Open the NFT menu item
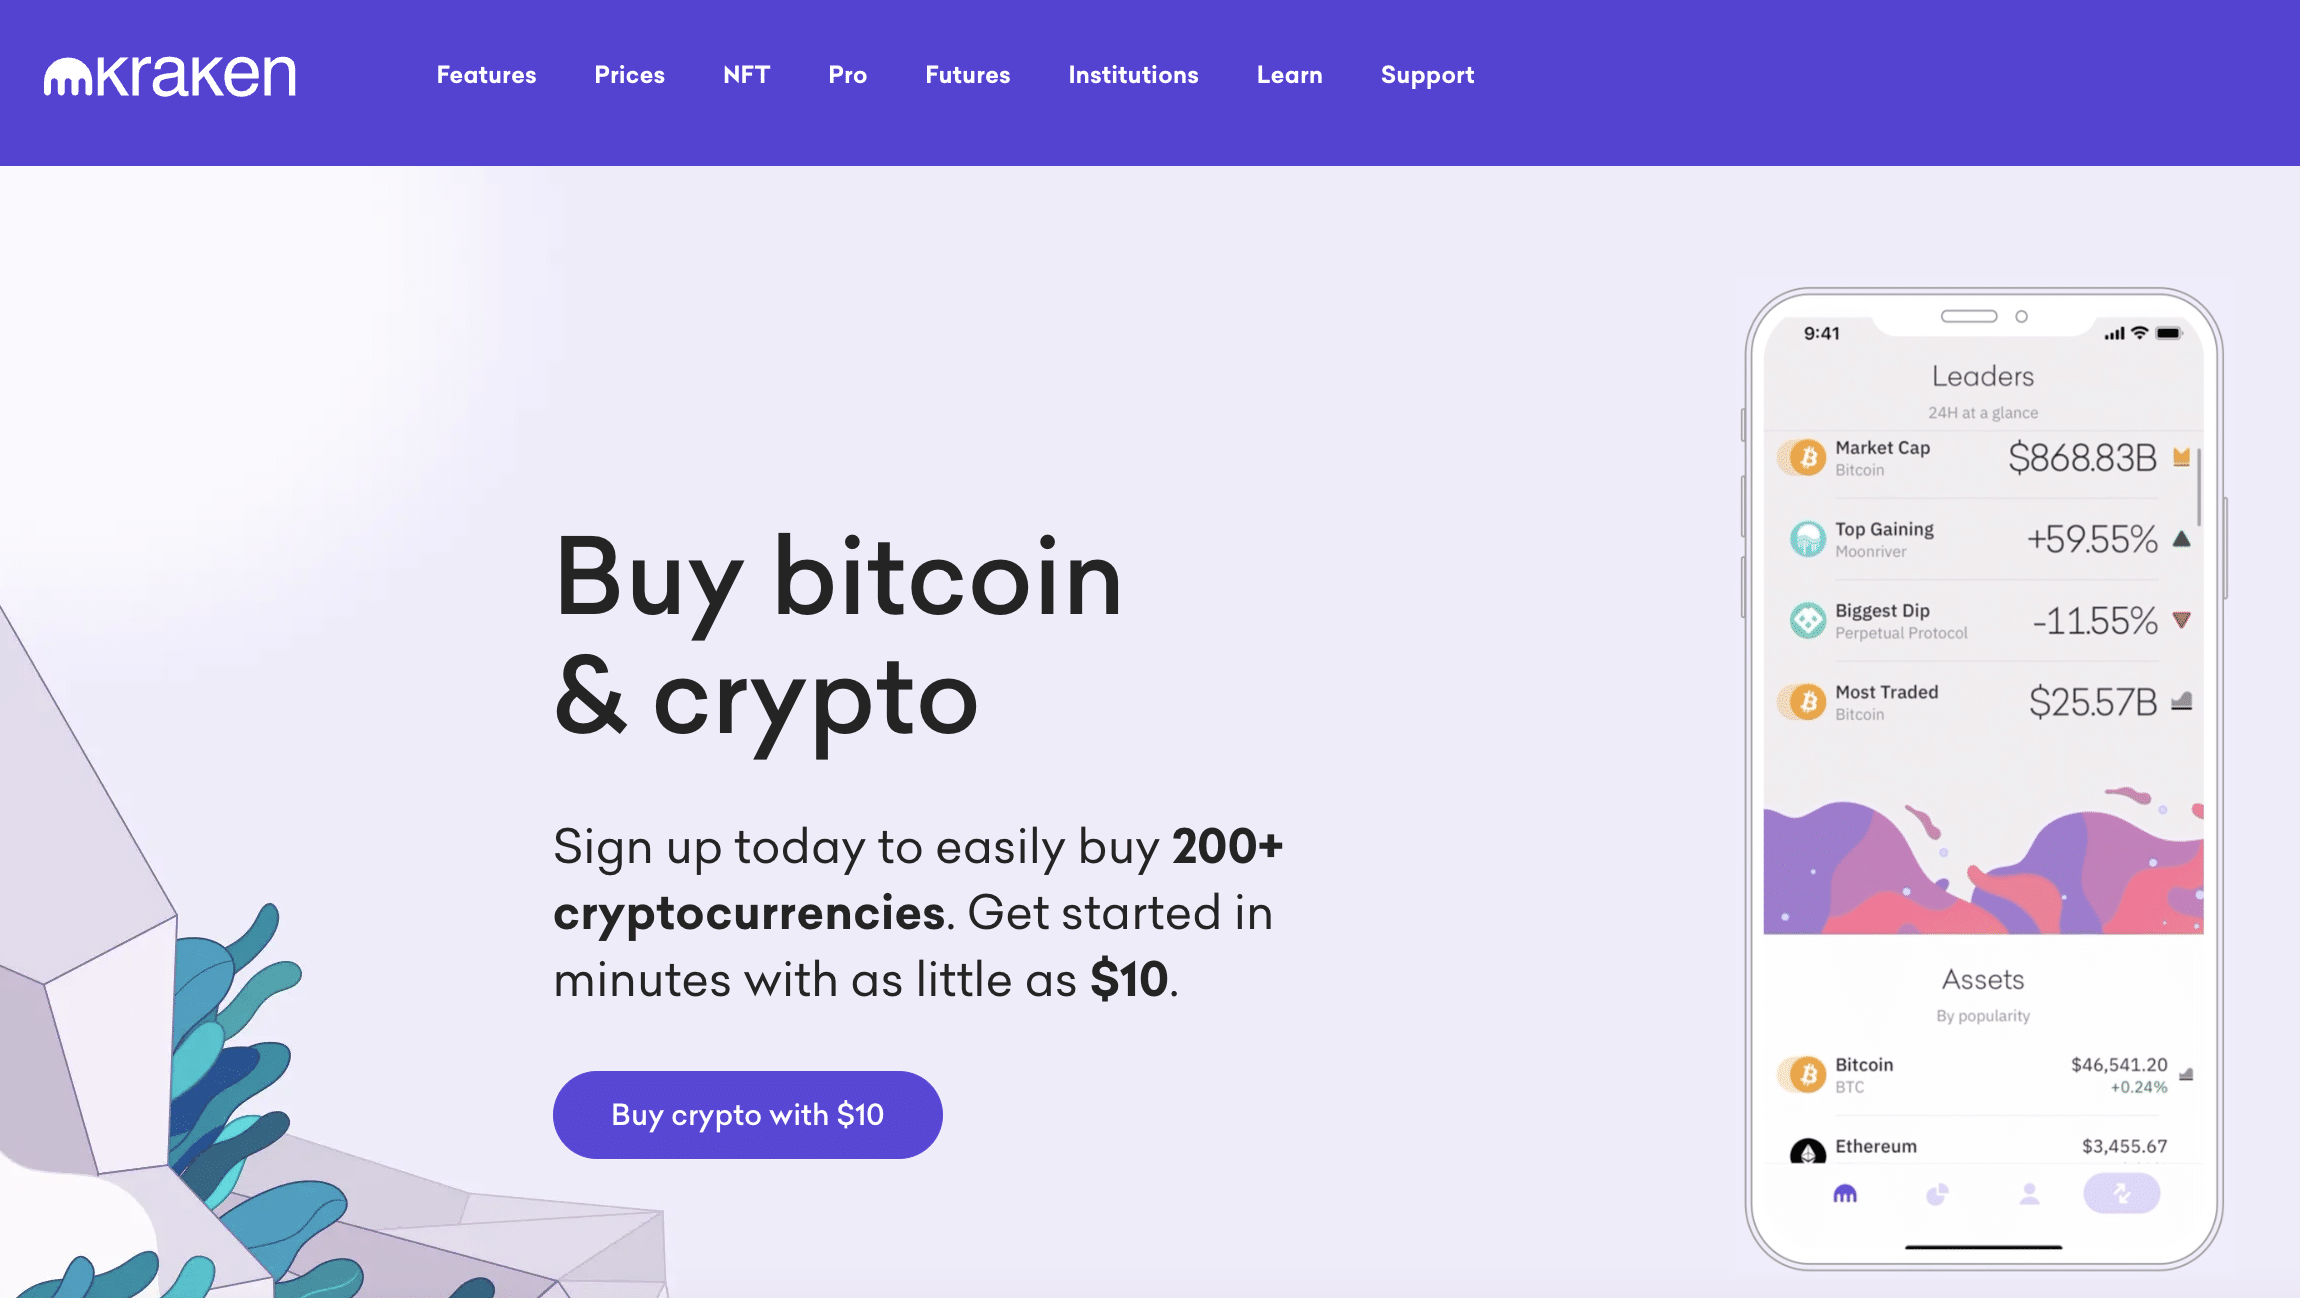This screenshot has width=2300, height=1298. point(744,74)
